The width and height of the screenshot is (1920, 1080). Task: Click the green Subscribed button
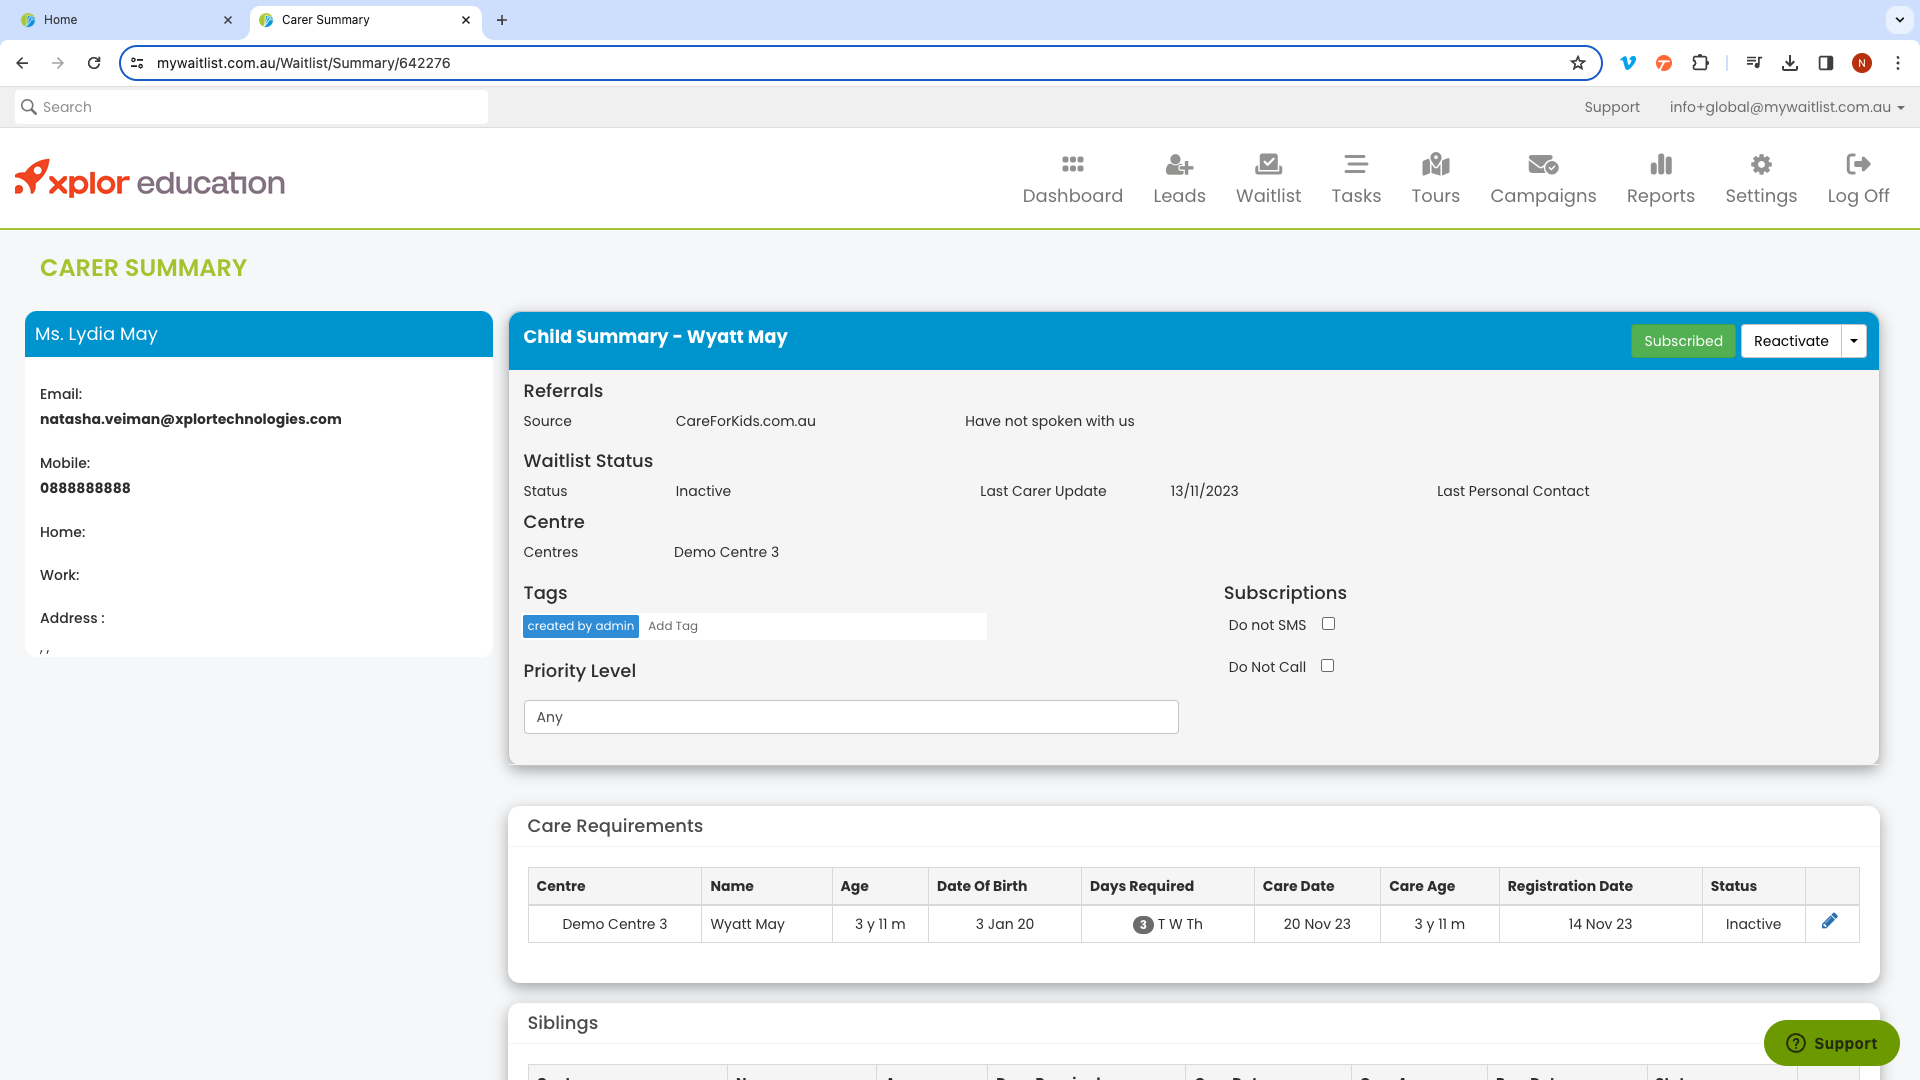pos(1683,341)
